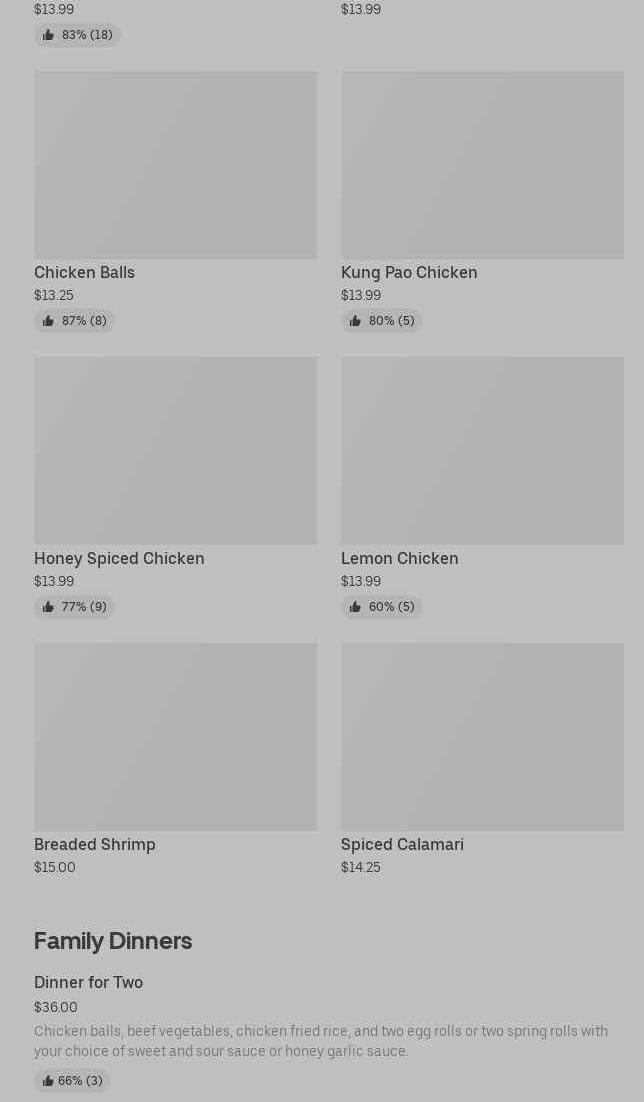Select the Honey Spiced Chicken image
Image resolution: width=644 pixels, height=1102 pixels.
pos(175,451)
